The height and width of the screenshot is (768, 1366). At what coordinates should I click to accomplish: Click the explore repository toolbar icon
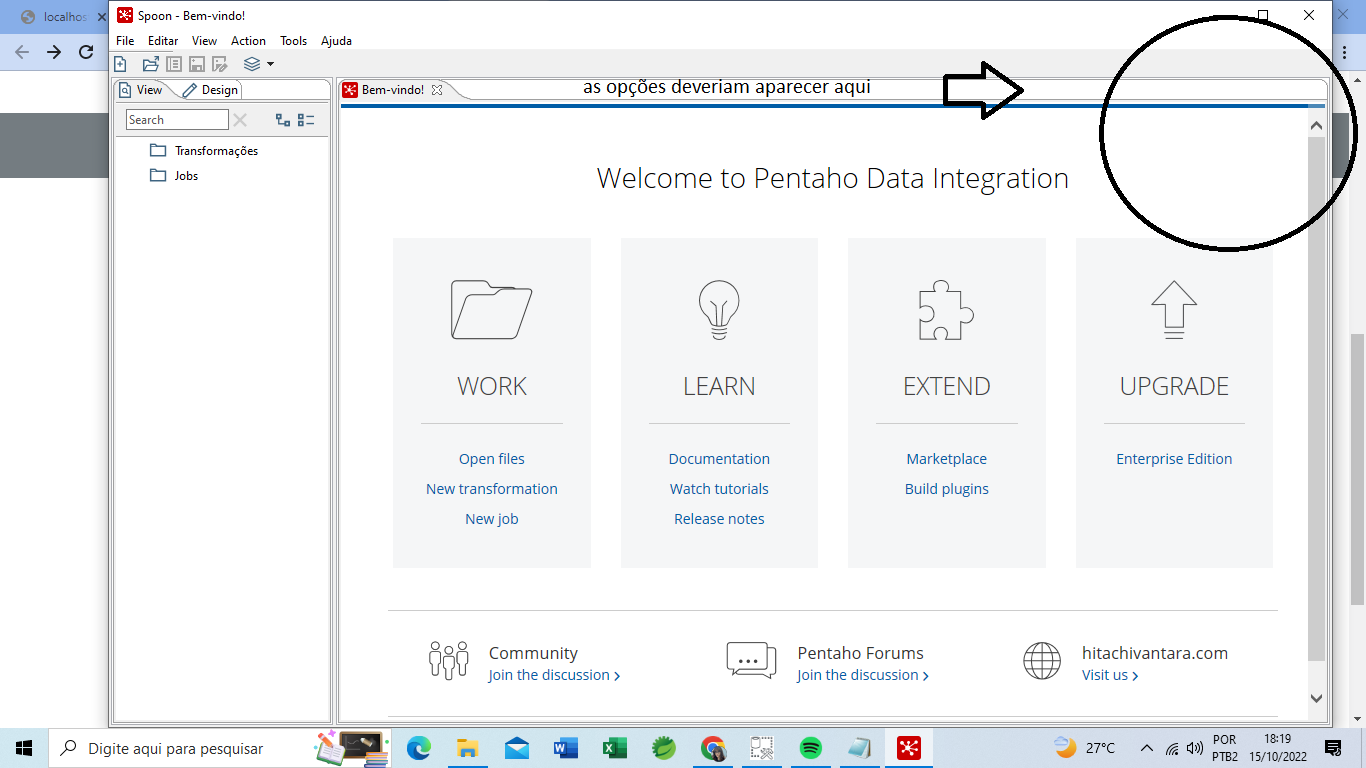tap(174, 64)
